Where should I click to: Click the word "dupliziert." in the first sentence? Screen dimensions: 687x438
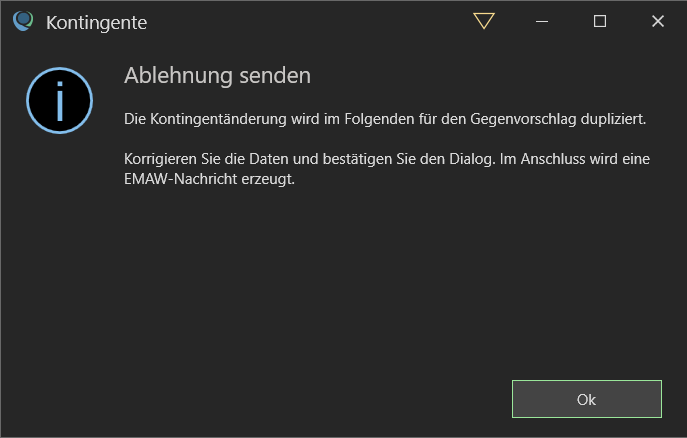tap(613, 119)
